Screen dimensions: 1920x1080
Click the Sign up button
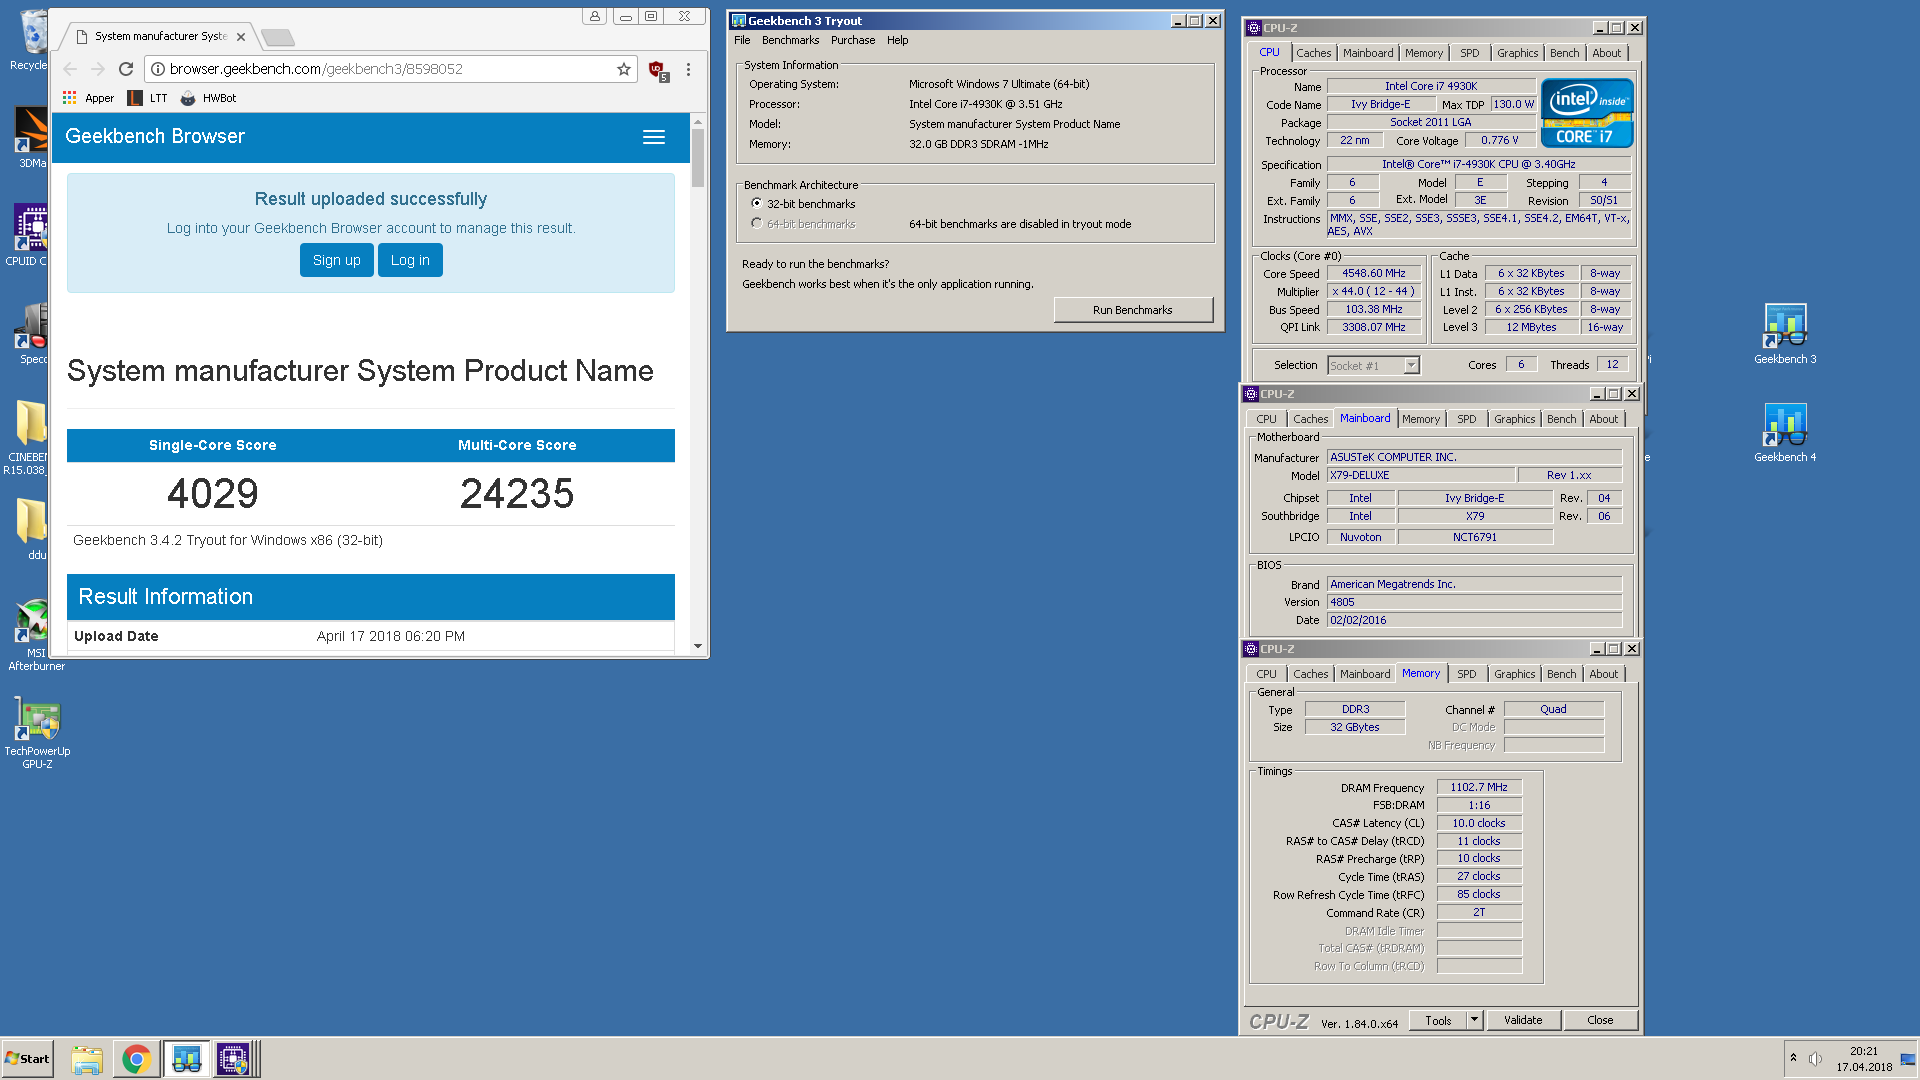[x=336, y=260]
